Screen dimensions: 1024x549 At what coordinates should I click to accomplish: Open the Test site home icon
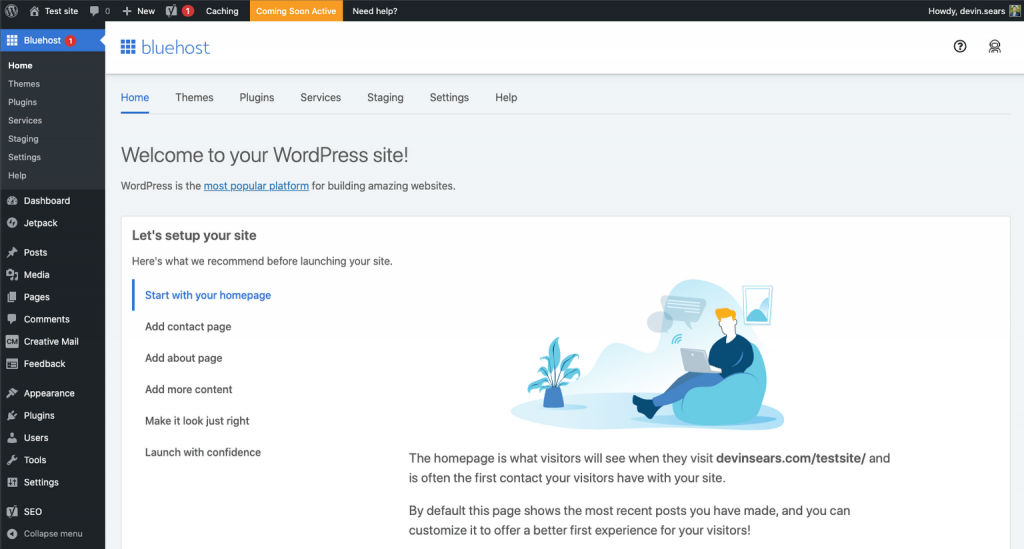pos(34,10)
